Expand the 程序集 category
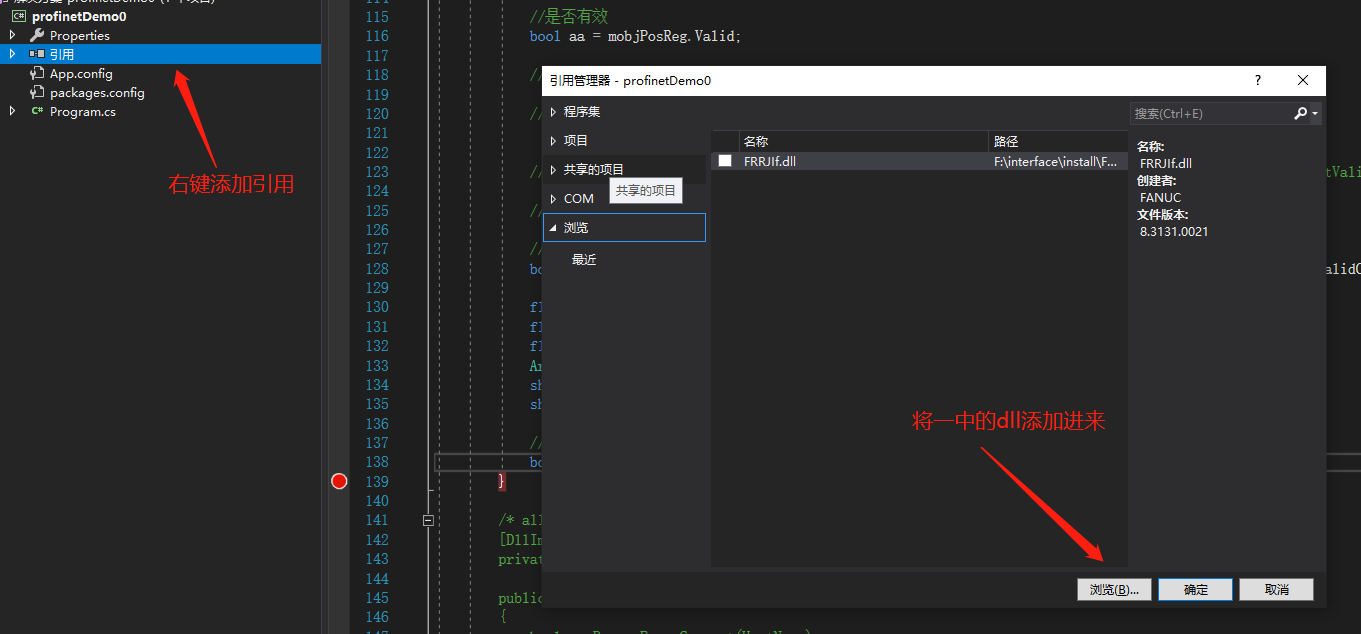 (x=553, y=112)
